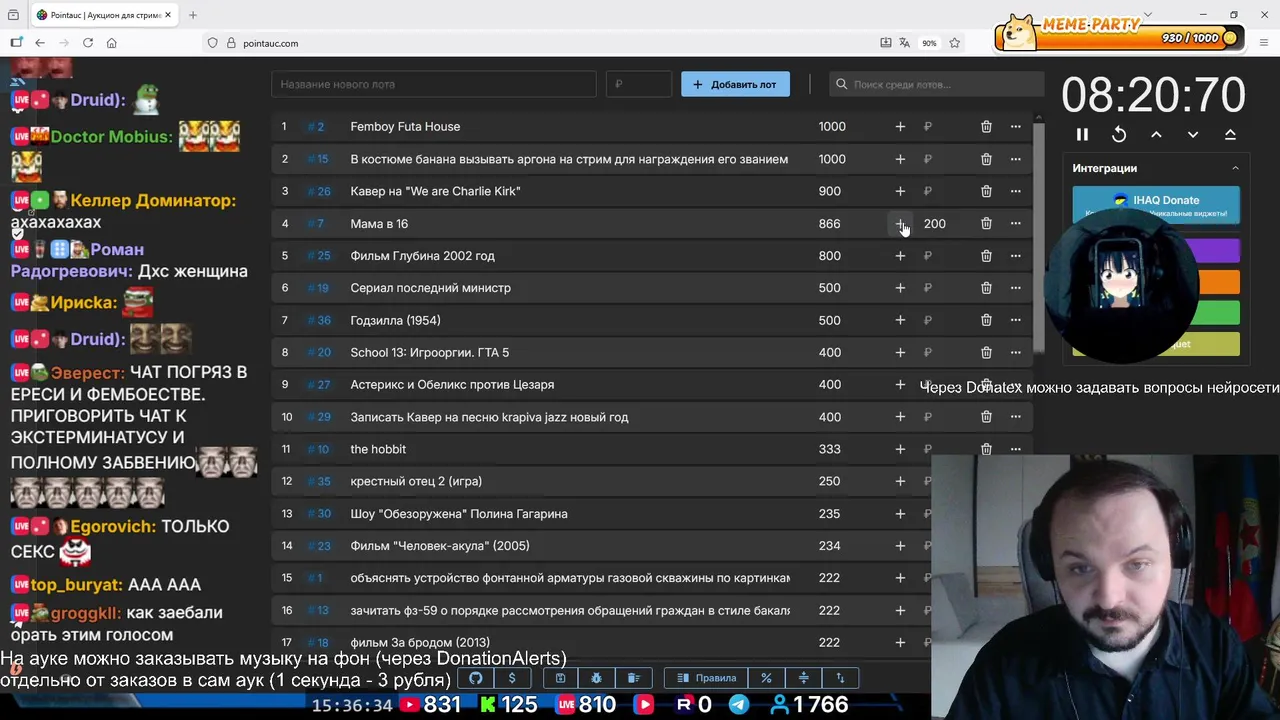Open more options for Фильм Глубина 2002 год
The image size is (1280, 720).
click(x=1016, y=256)
